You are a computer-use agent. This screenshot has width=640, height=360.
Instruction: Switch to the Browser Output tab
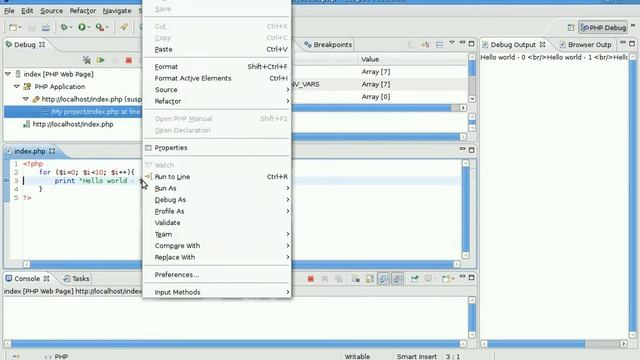pos(586,44)
